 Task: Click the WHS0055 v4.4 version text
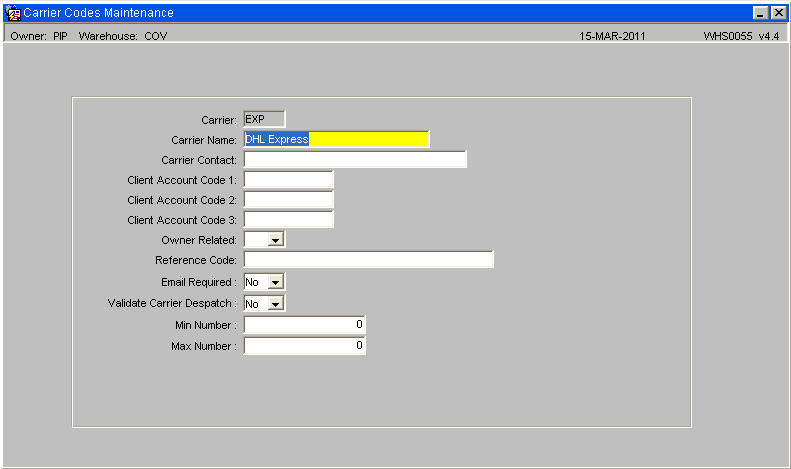coord(741,36)
